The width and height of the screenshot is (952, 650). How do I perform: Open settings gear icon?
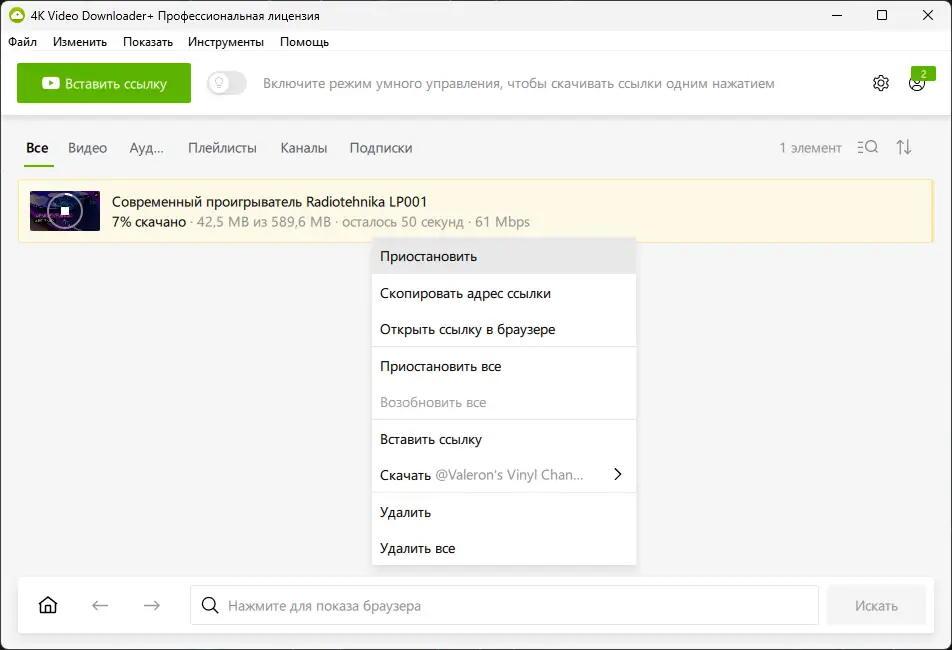pos(881,83)
